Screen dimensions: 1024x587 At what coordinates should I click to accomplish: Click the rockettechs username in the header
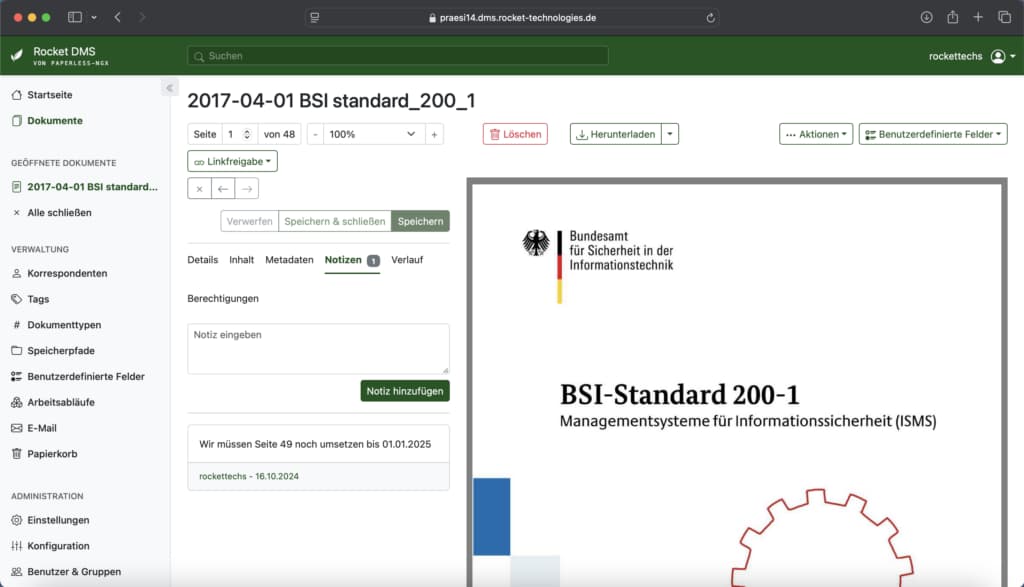(955, 56)
